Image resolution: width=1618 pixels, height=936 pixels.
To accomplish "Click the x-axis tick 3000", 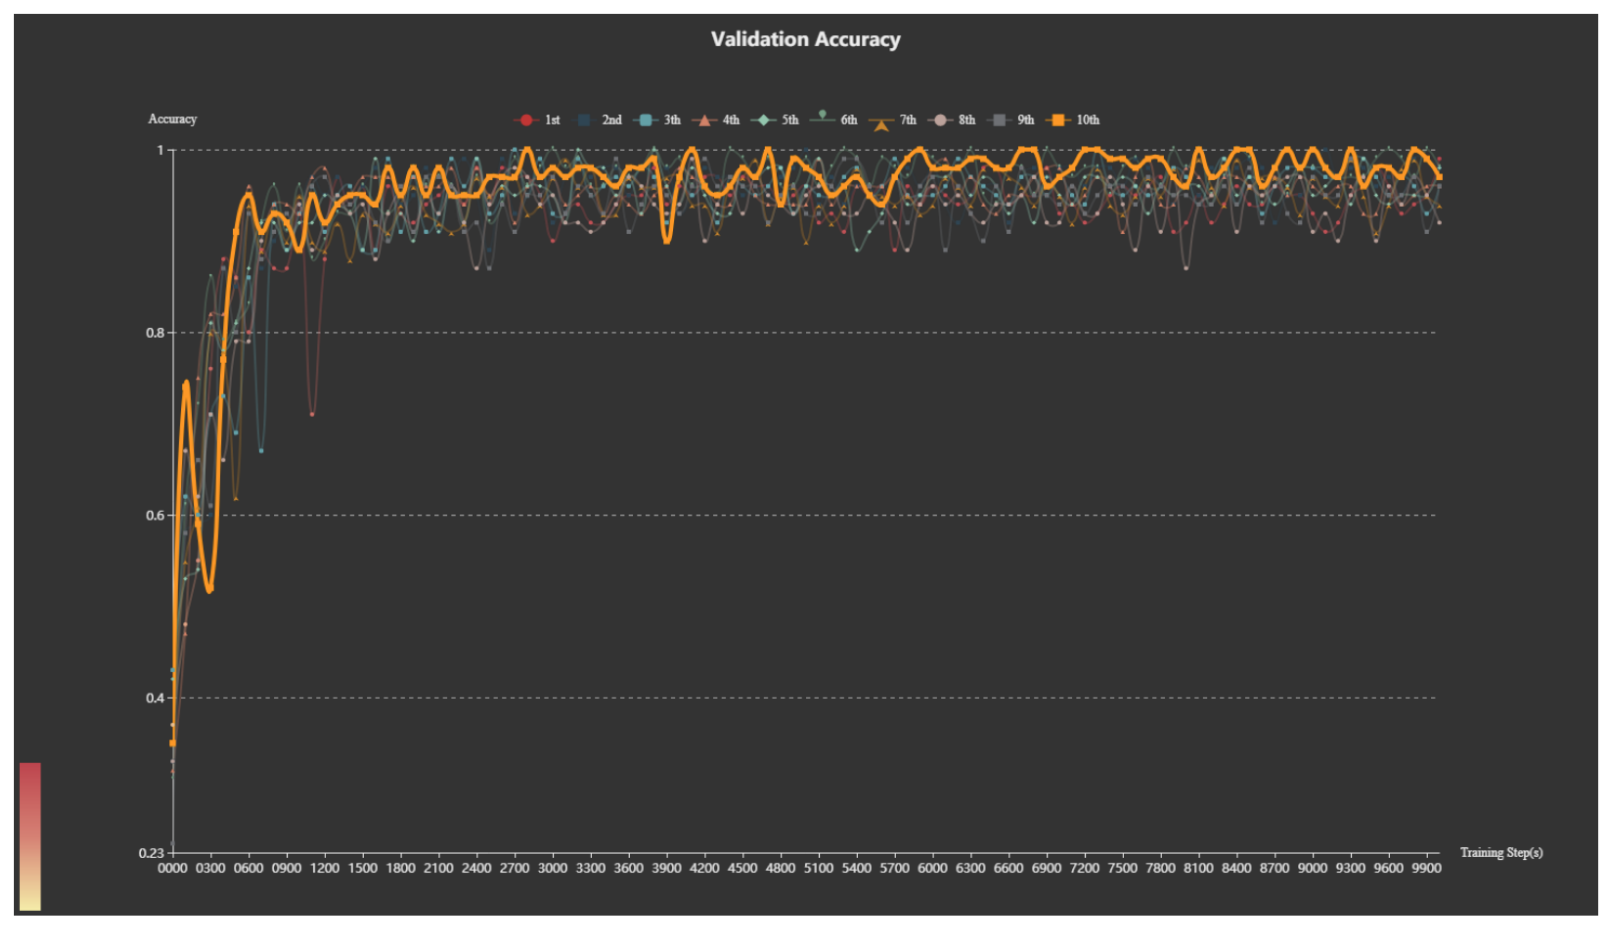I will (552, 869).
